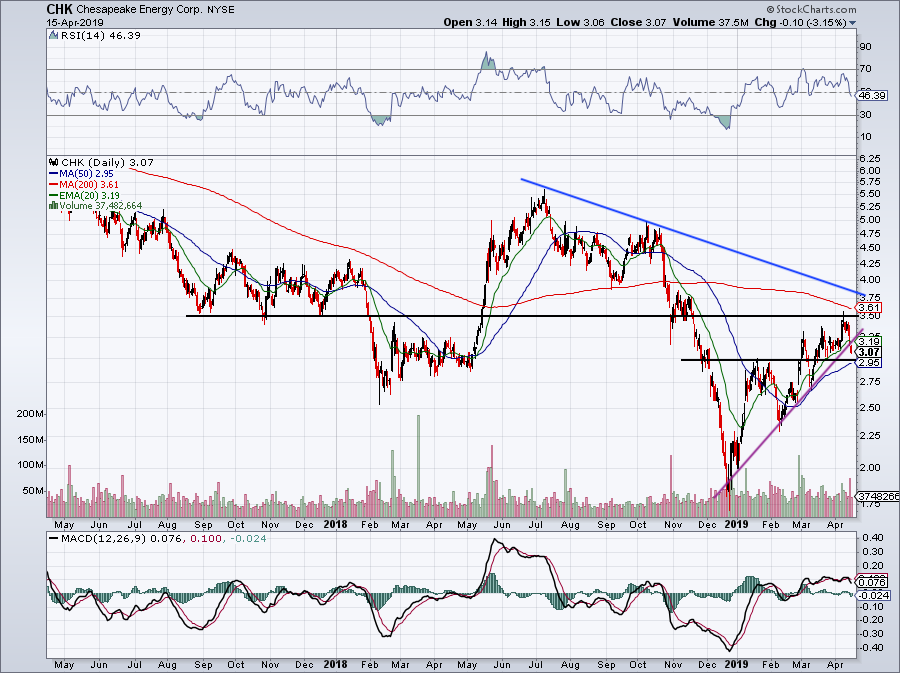This screenshot has height=673, width=900.
Task: Click the 90 level on RSI scale
Action: pos(866,47)
